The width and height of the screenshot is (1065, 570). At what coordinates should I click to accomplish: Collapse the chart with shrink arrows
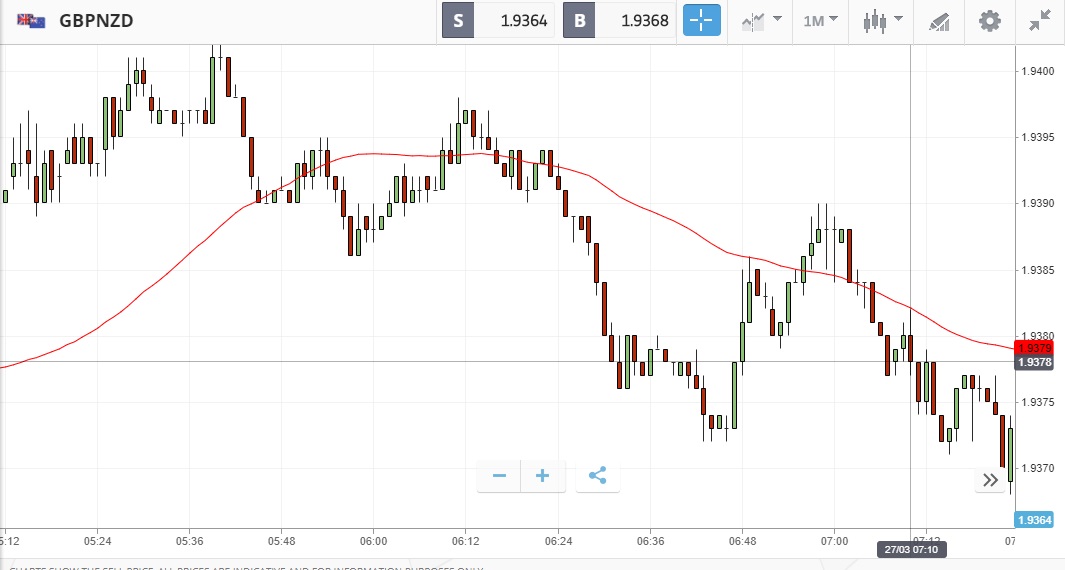point(1040,20)
